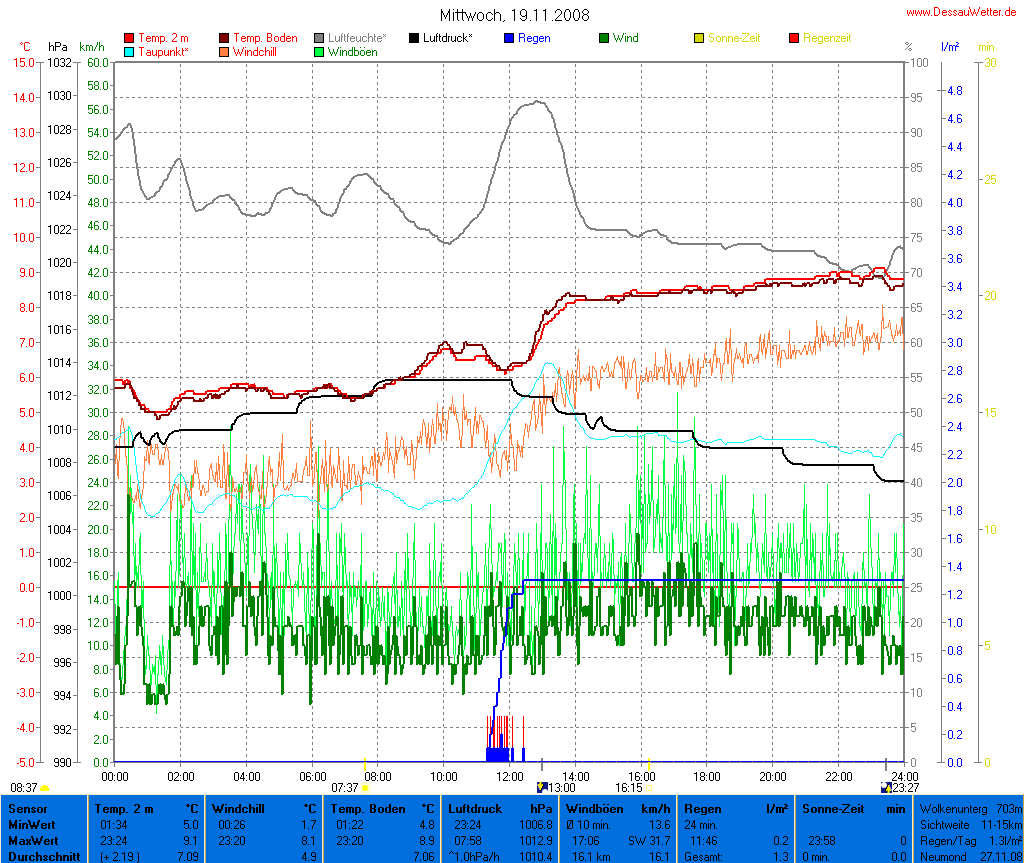Click the light green Windböen swatch
Viewport: 1024px width, 863px height.
click(320, 52)
